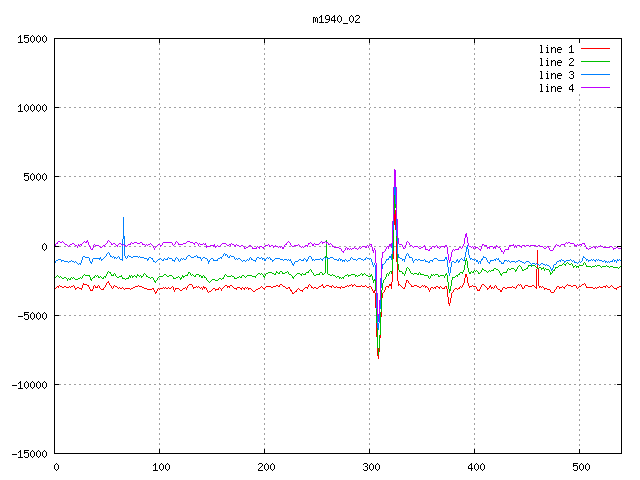
Task: Click the red line 1 legend sample
Action: coord(595,49)
